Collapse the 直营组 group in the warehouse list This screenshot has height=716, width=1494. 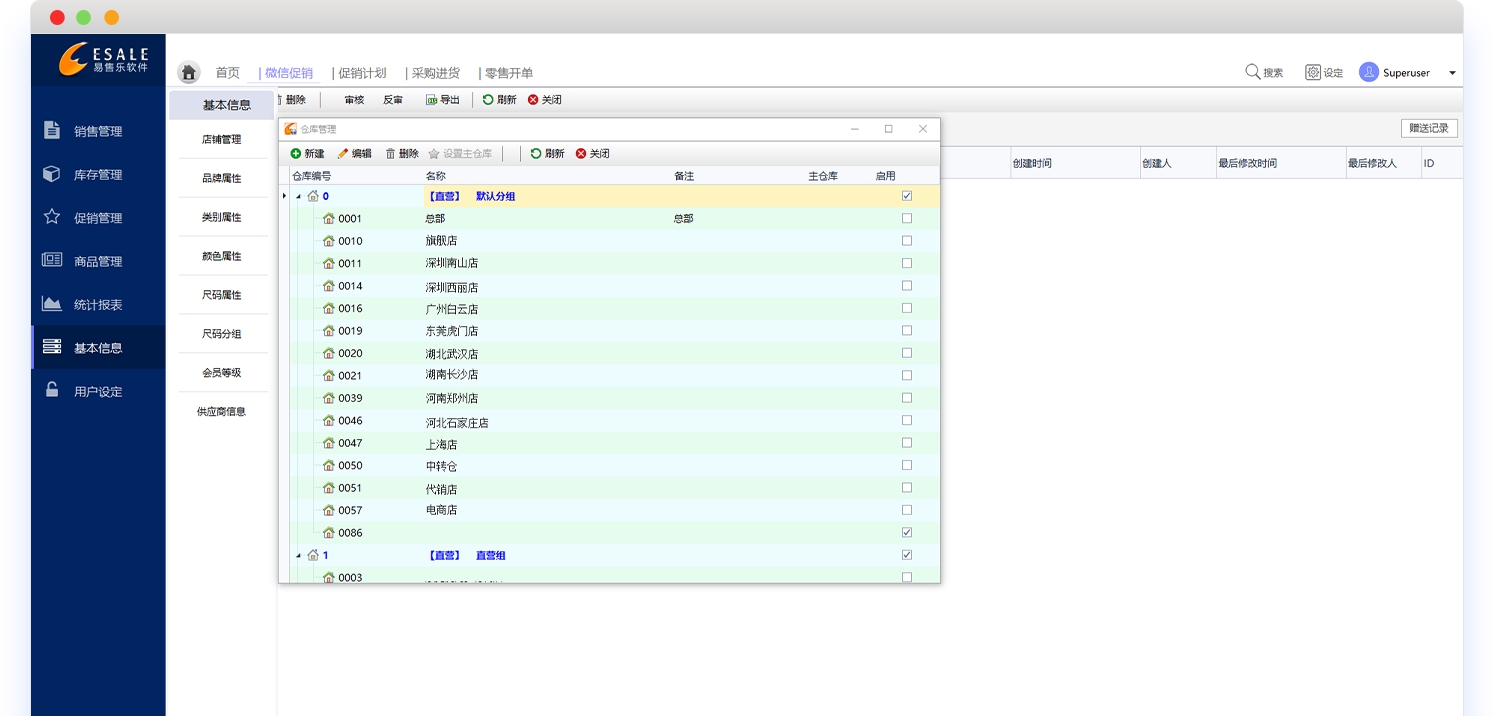(x=297, y=555)
